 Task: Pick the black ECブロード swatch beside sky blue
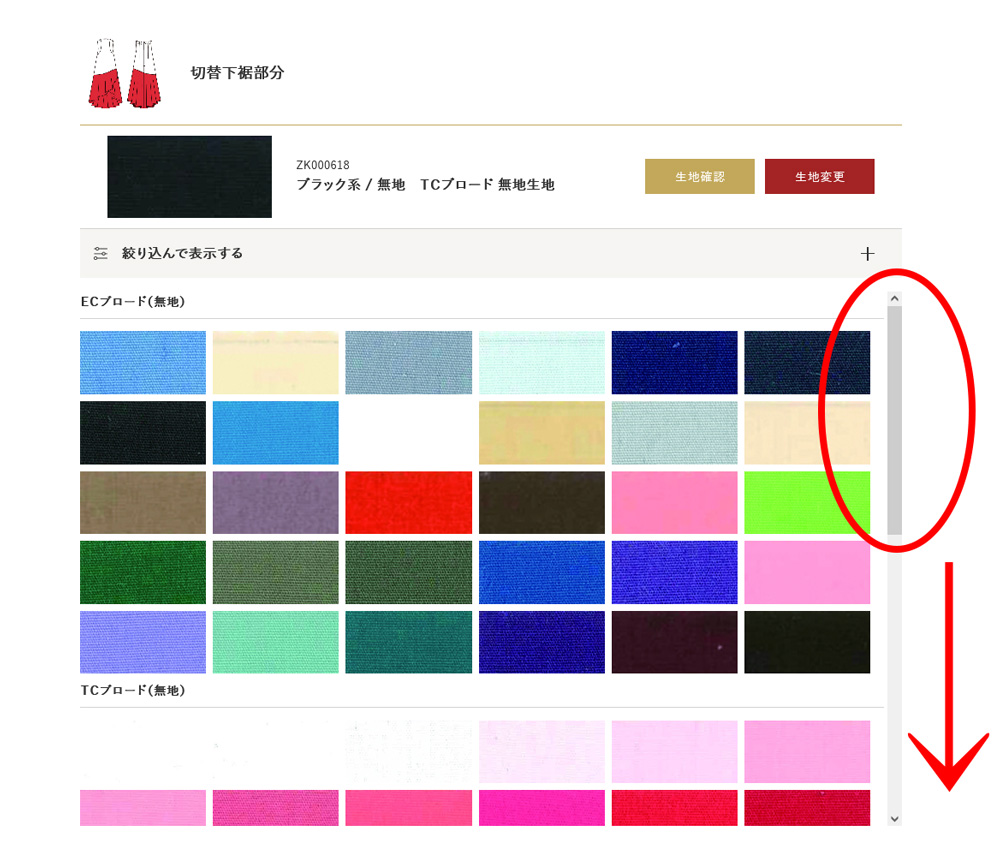pos(143,432)
